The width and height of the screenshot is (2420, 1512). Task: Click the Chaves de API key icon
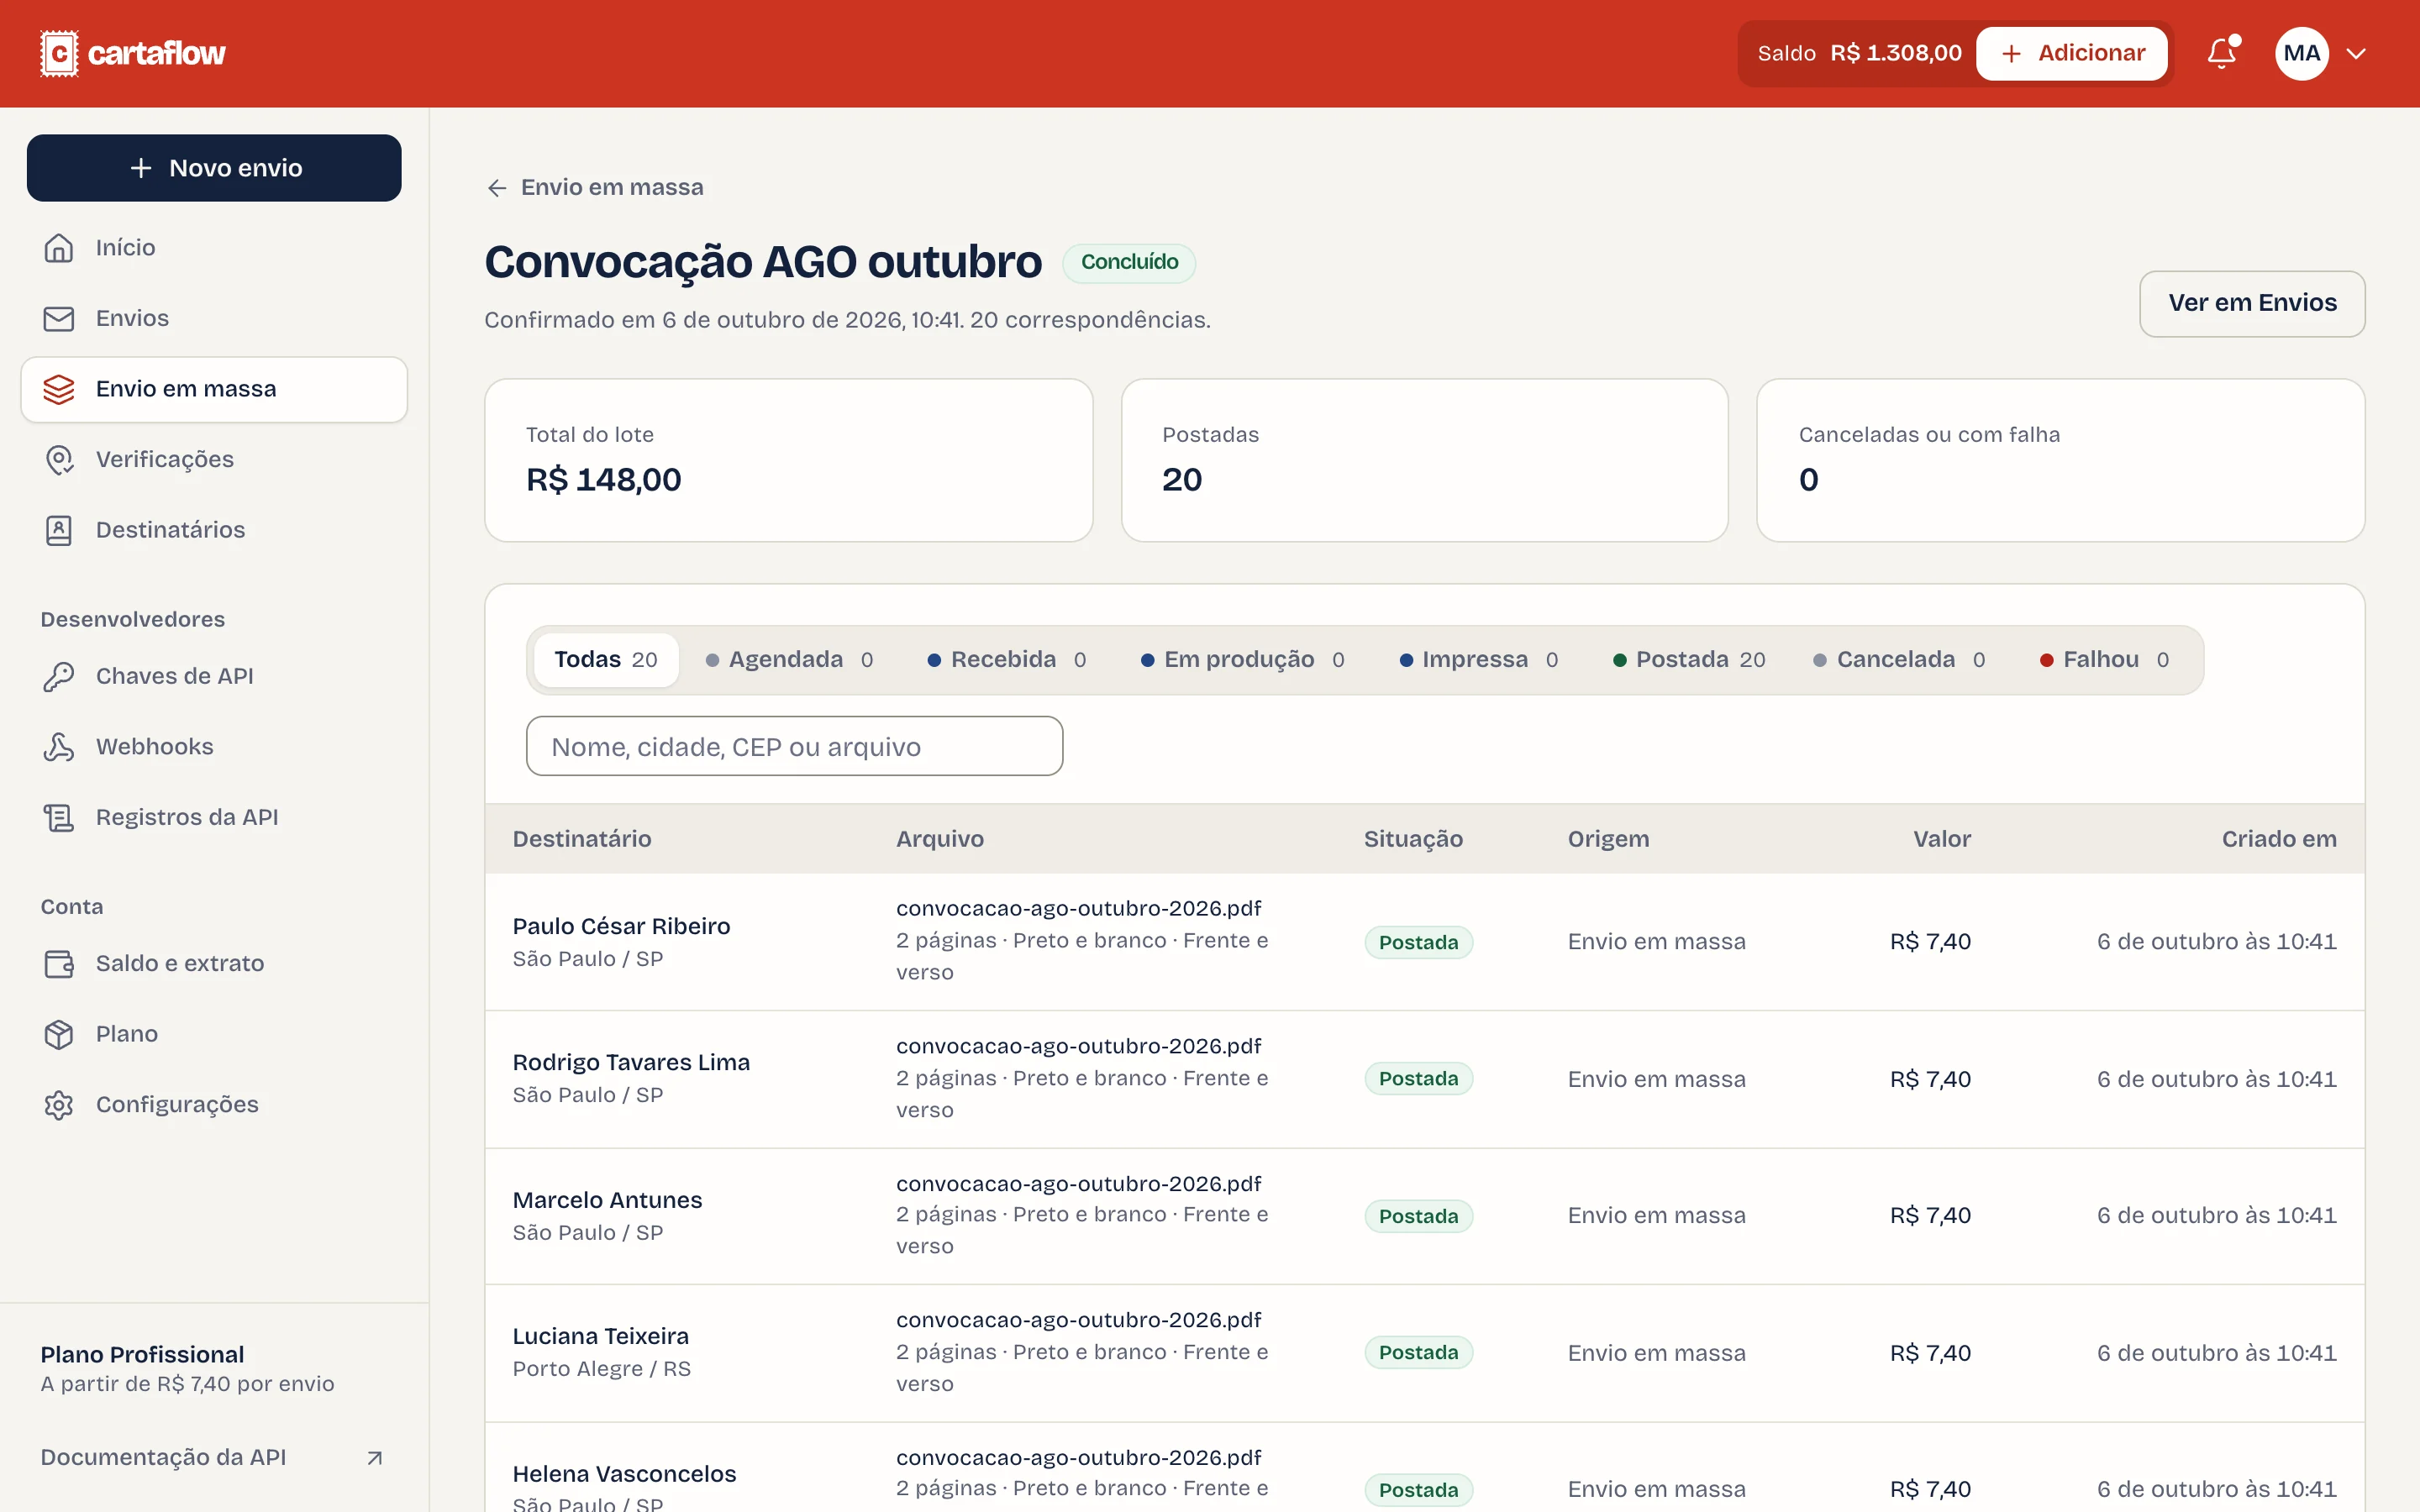(x=59, y=676)
